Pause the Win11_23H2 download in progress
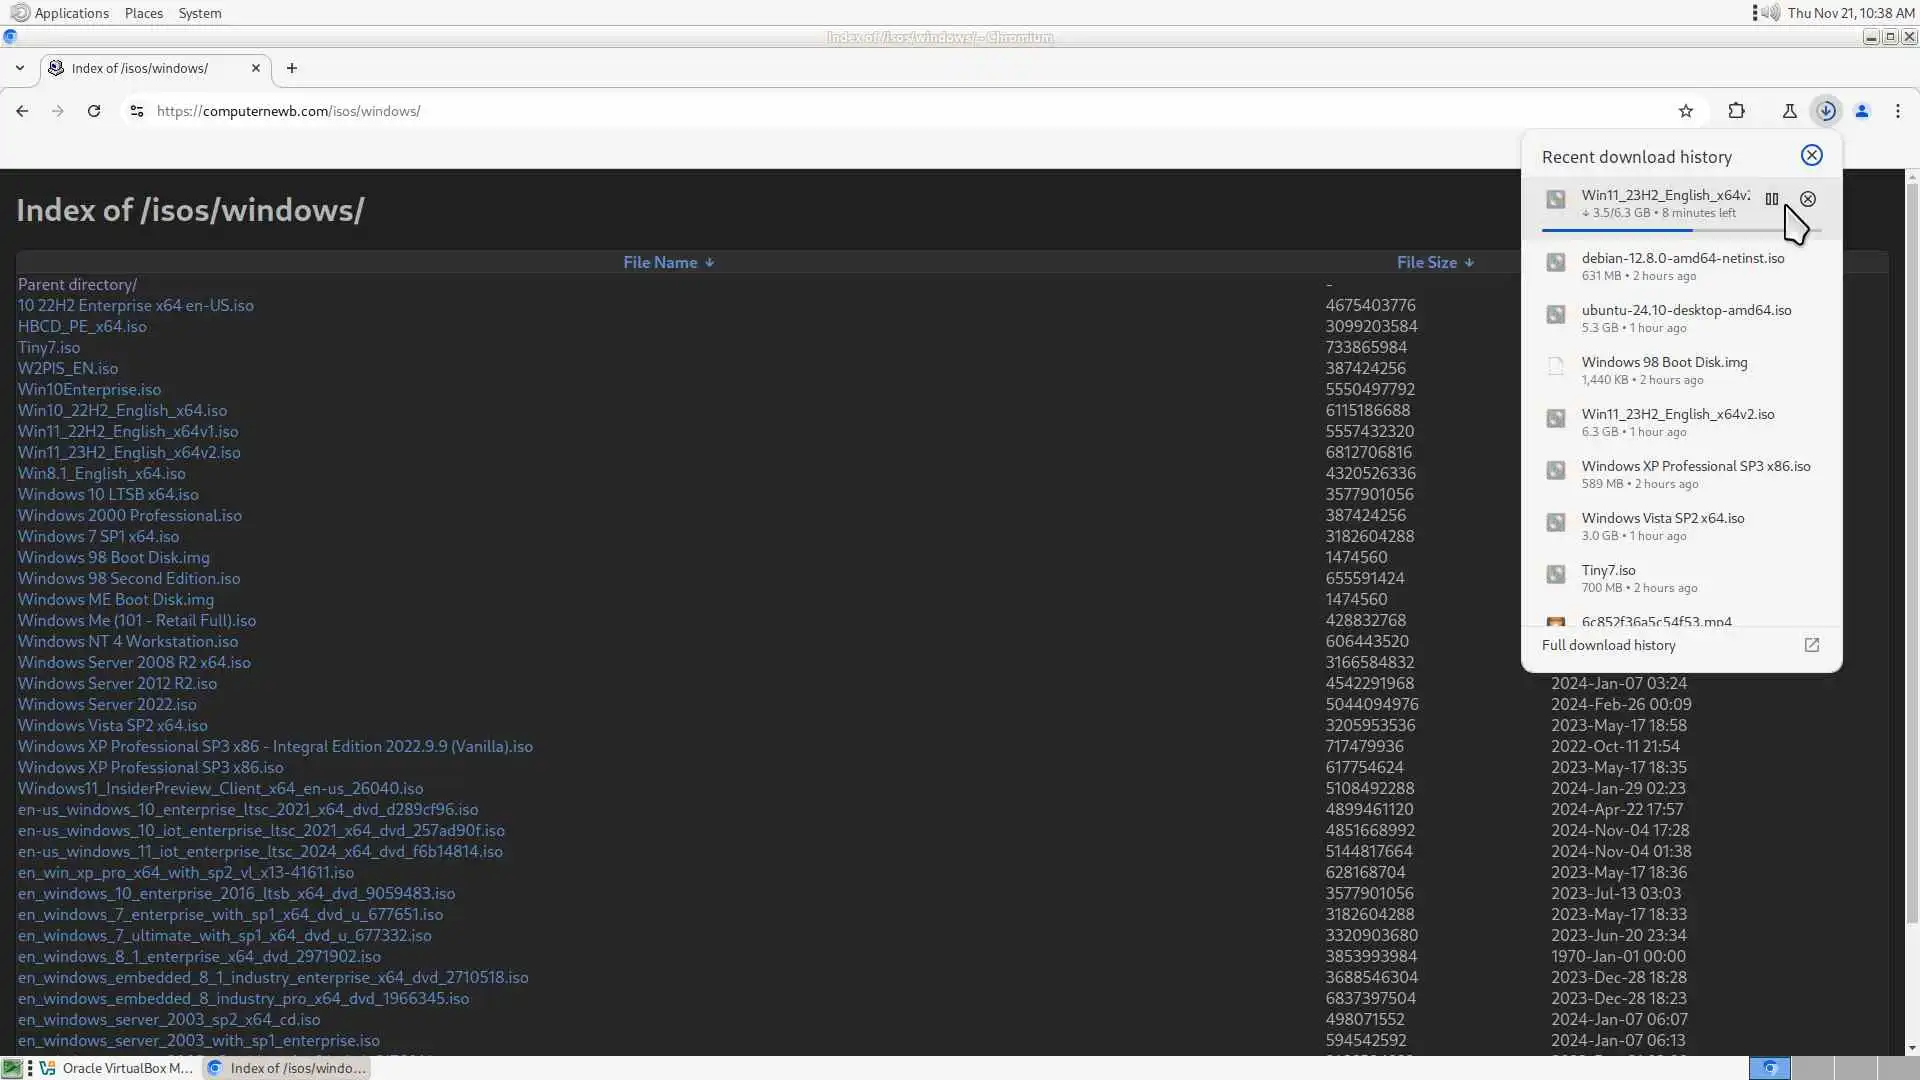 (x=1772, y=199)
